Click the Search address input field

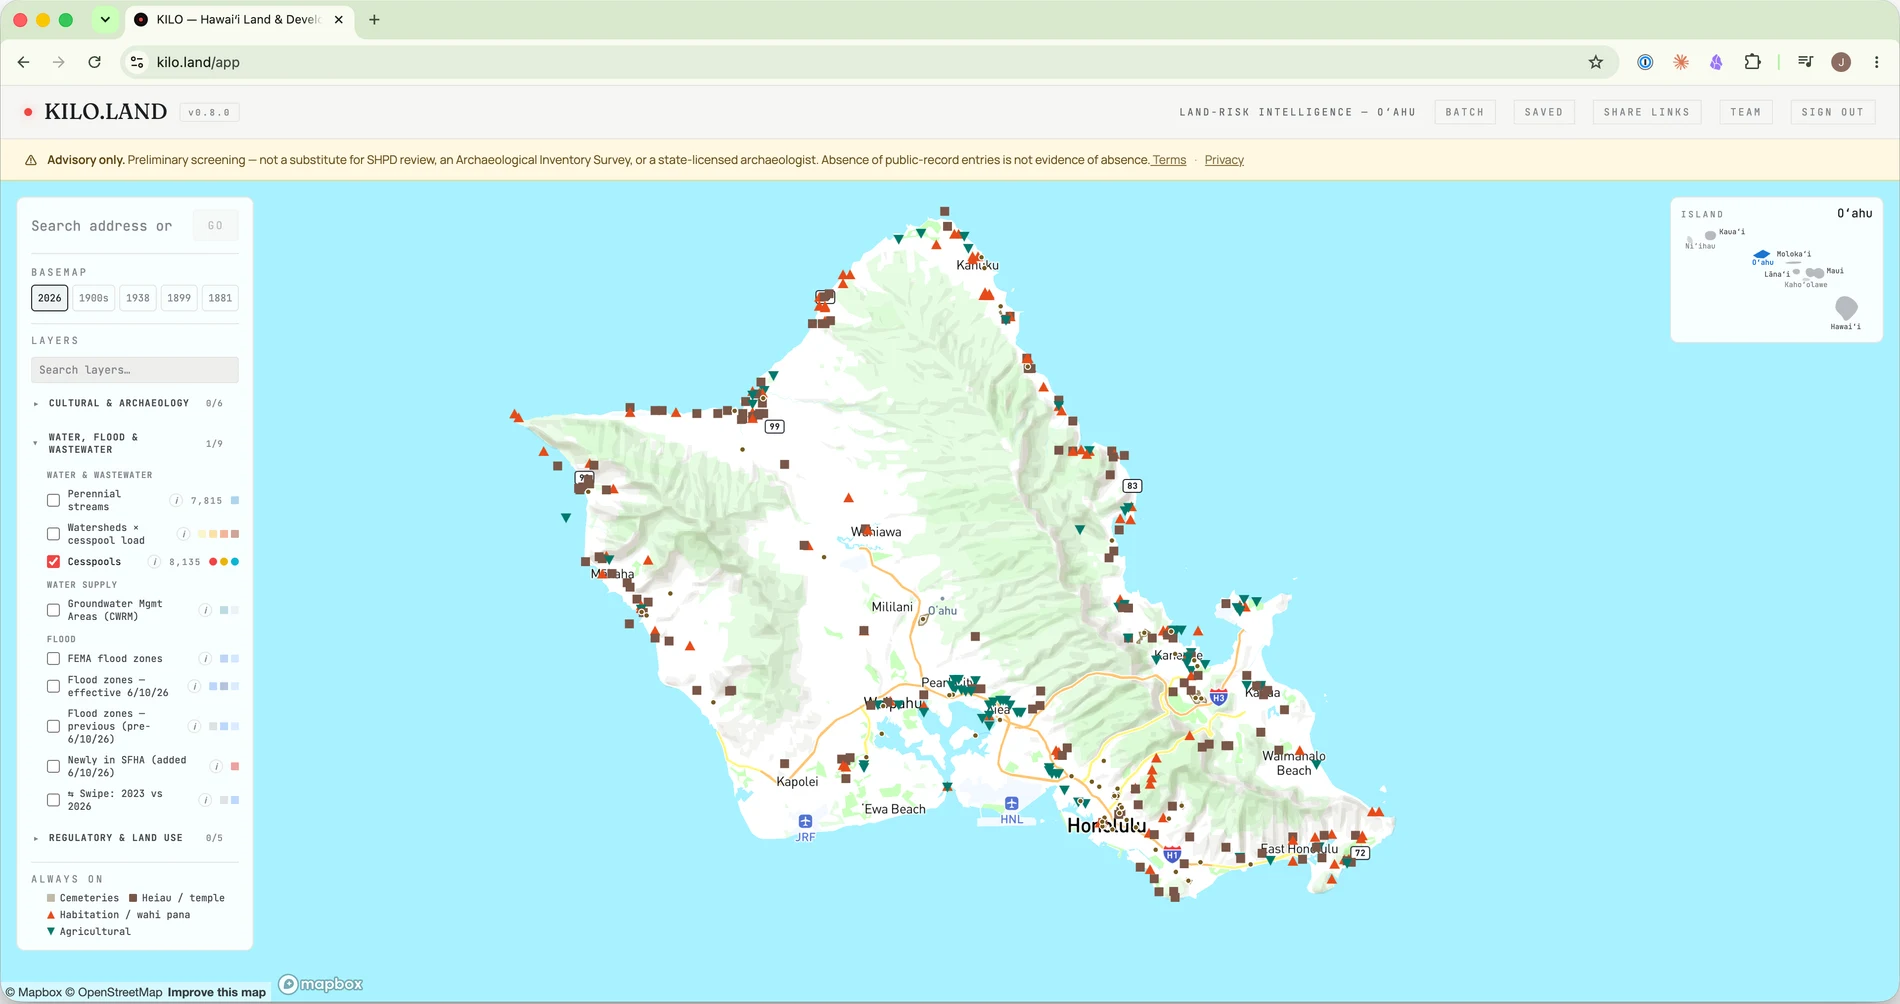pos(109,226)
